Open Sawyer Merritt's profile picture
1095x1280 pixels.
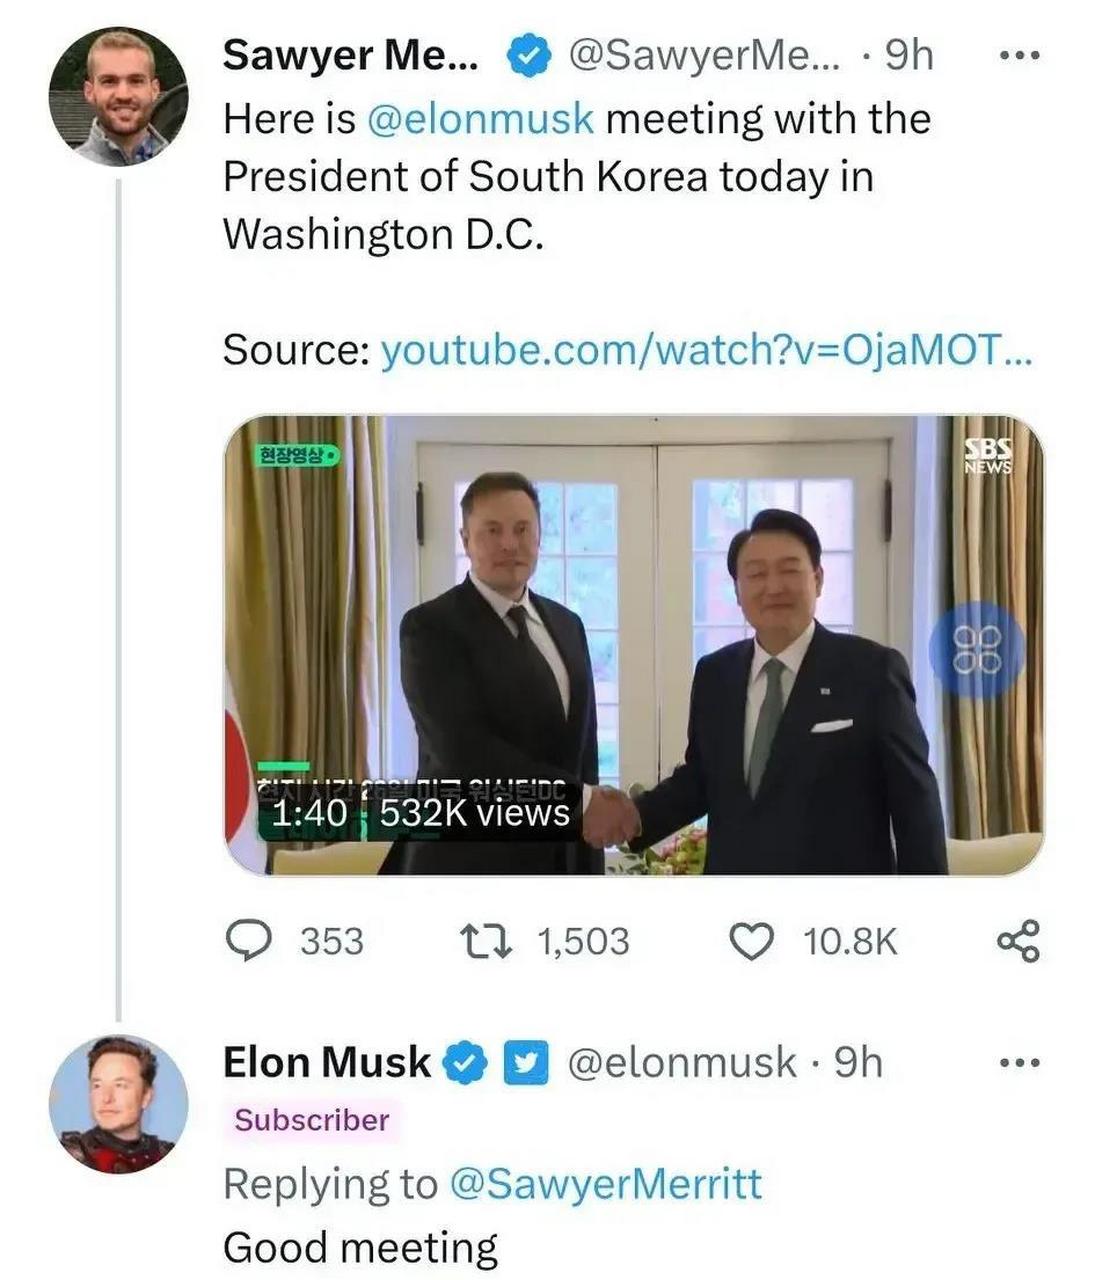pos(119,97)
